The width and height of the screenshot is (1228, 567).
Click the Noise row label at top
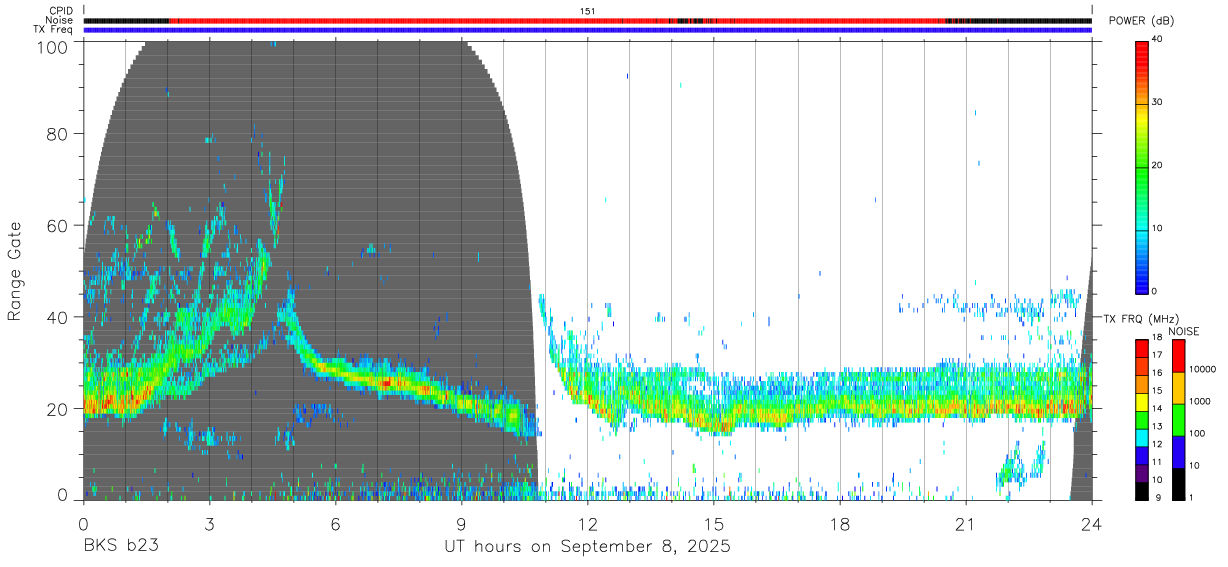pos(59,20)
